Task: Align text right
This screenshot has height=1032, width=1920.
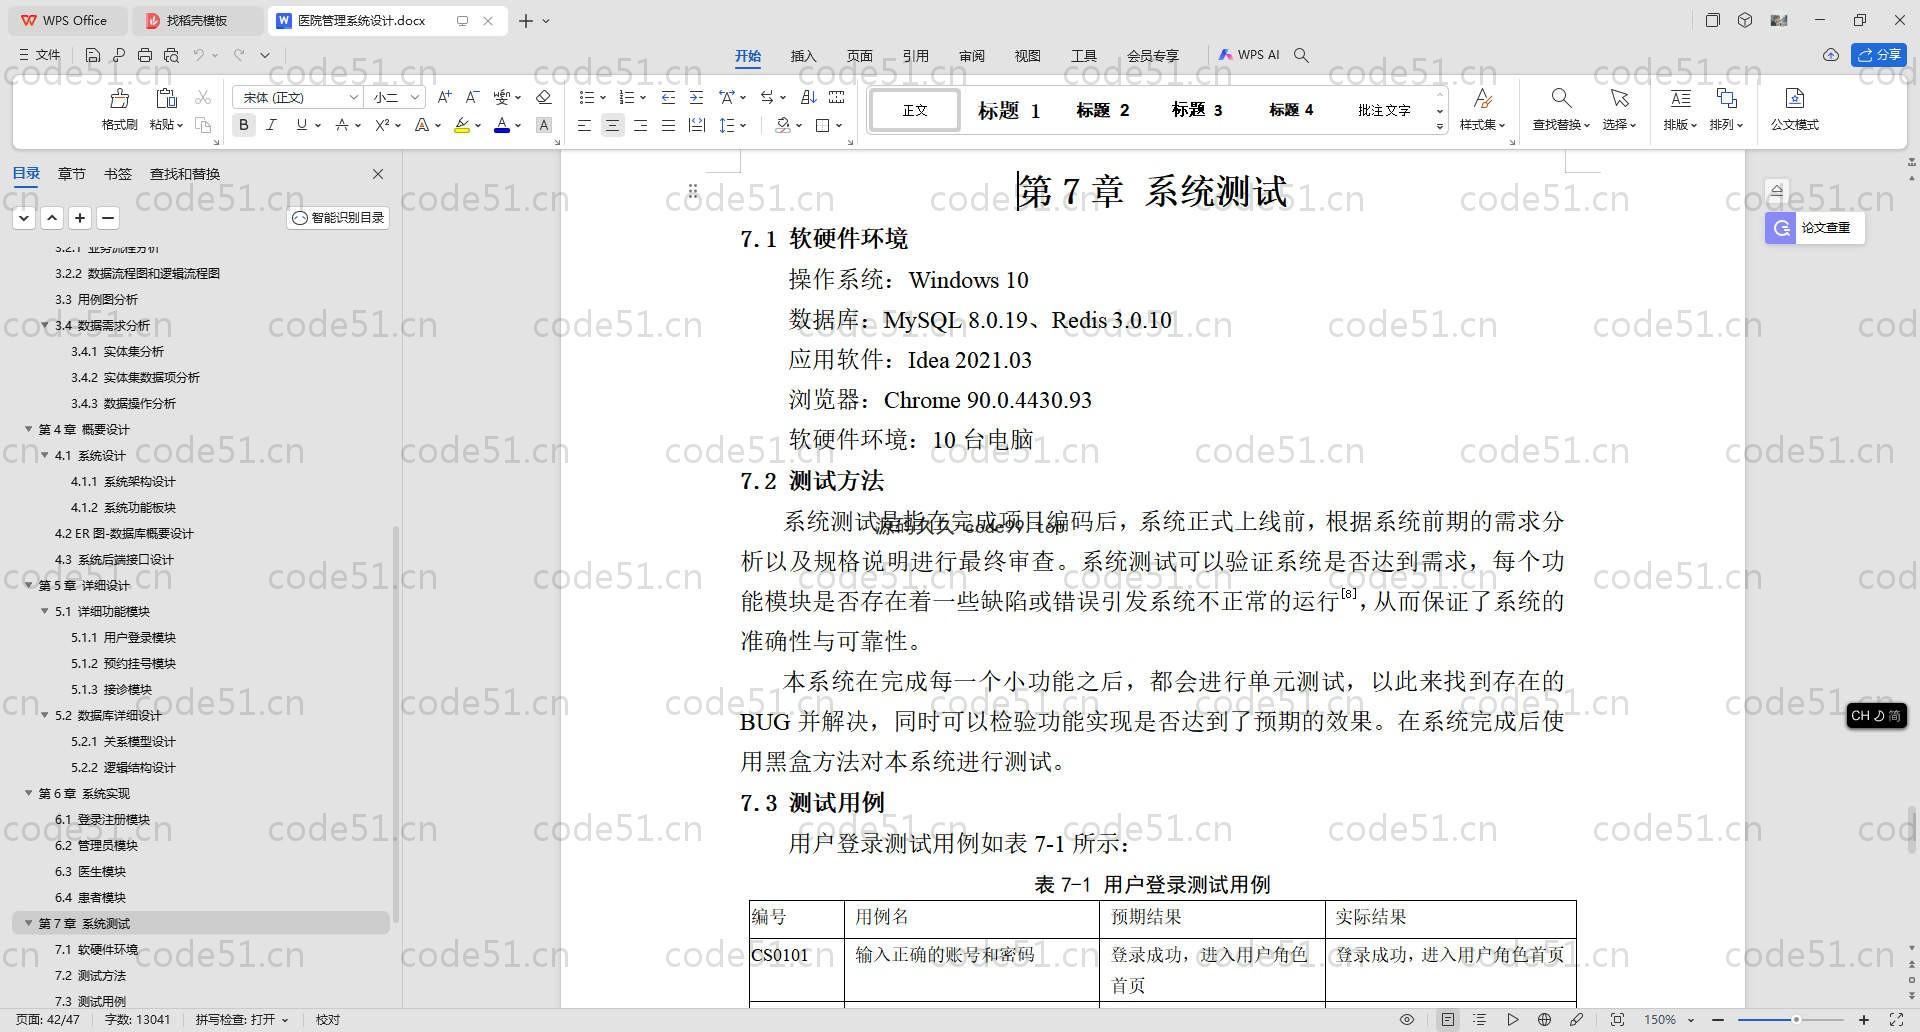Action: [640, 125]
